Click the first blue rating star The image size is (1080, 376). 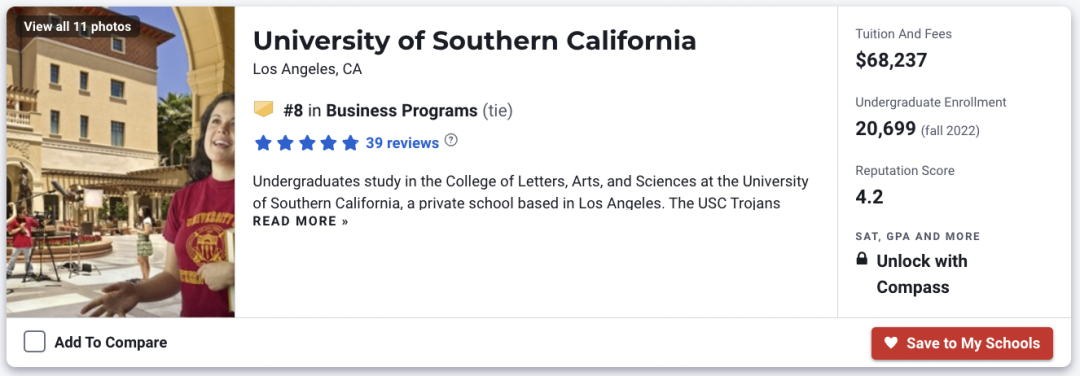[x=263, y=143]
